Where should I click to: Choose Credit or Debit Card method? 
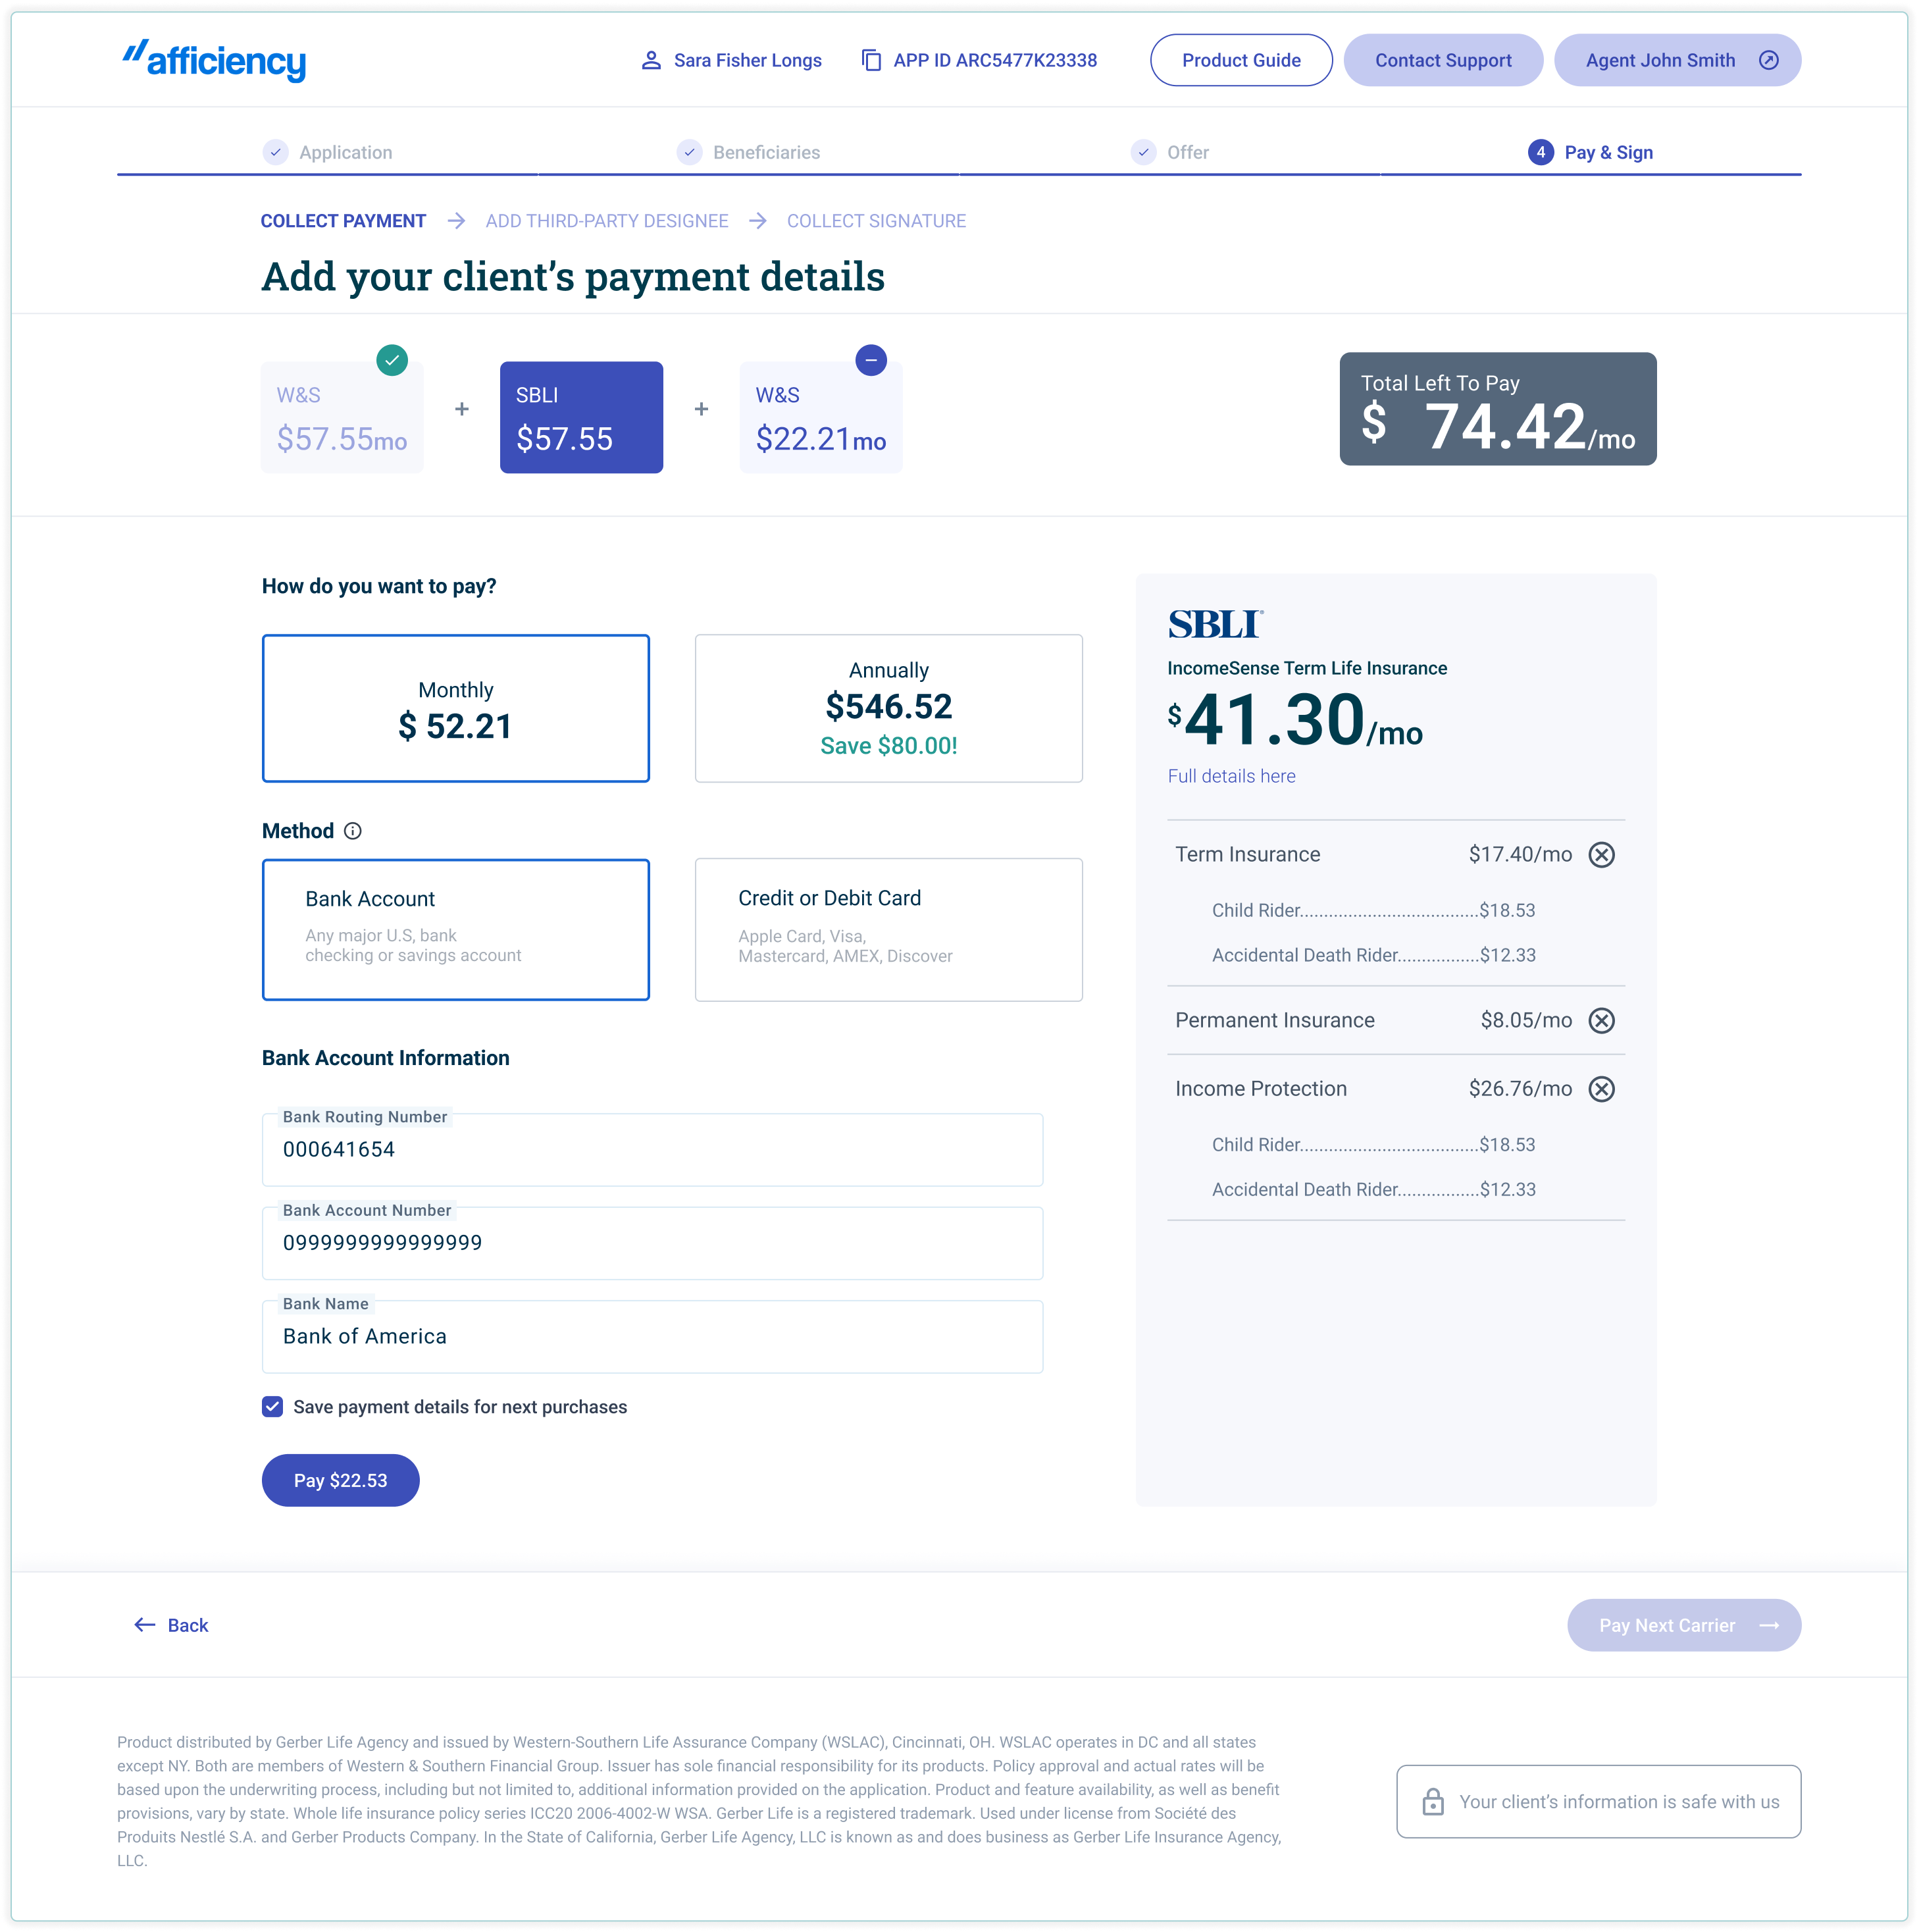(888, 929)
